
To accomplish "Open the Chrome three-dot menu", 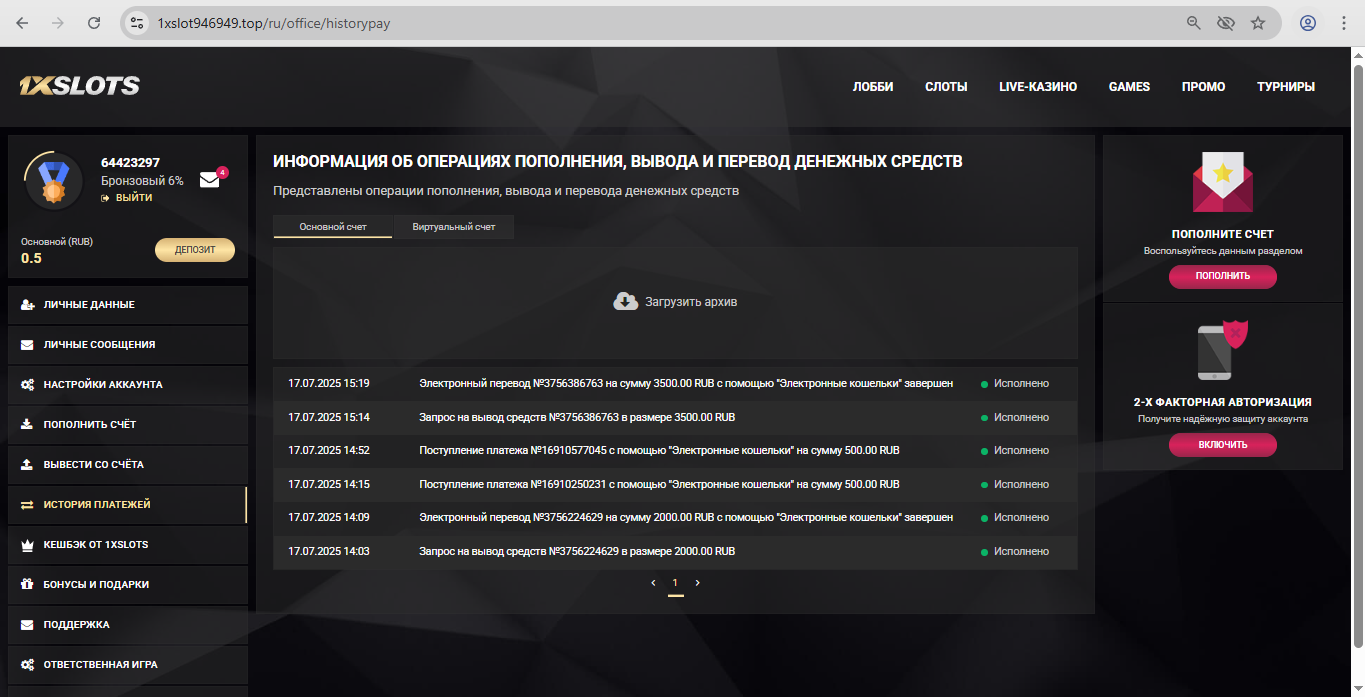I will [x=1344, y=22].
